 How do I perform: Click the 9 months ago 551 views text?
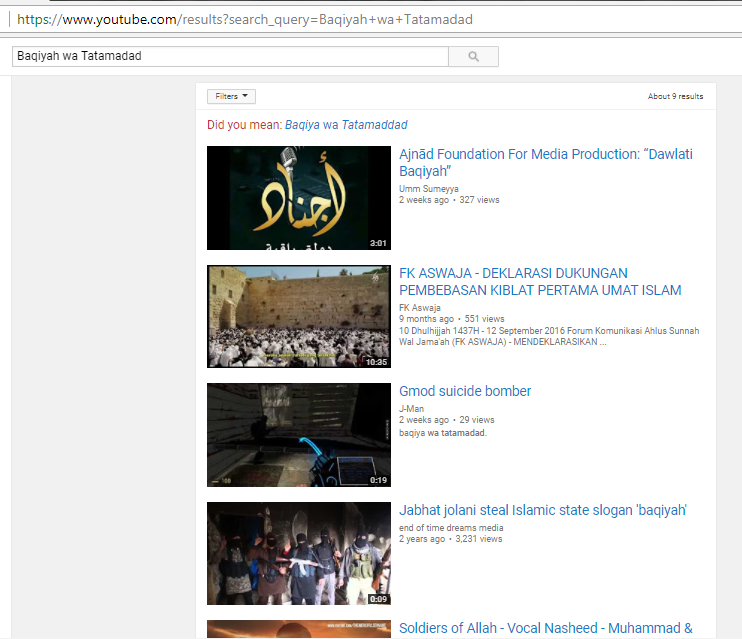pos(451,319)
